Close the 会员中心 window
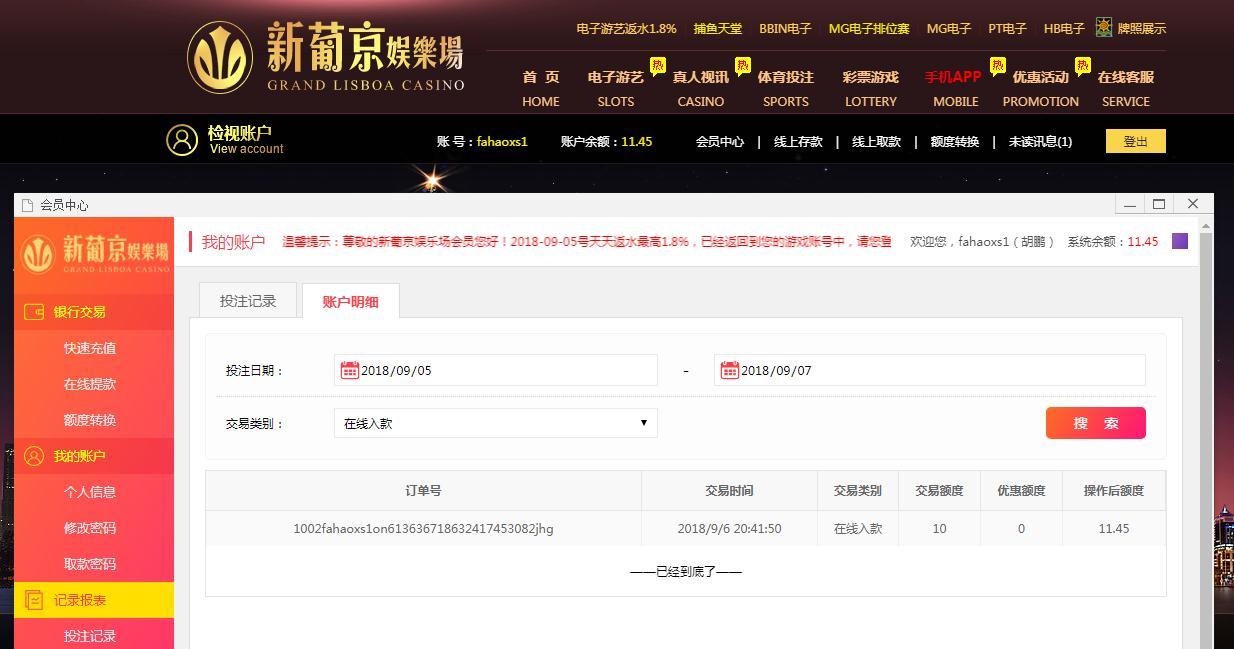The height and width of the screenshot is (649, 1234). tap(1192, 204)
